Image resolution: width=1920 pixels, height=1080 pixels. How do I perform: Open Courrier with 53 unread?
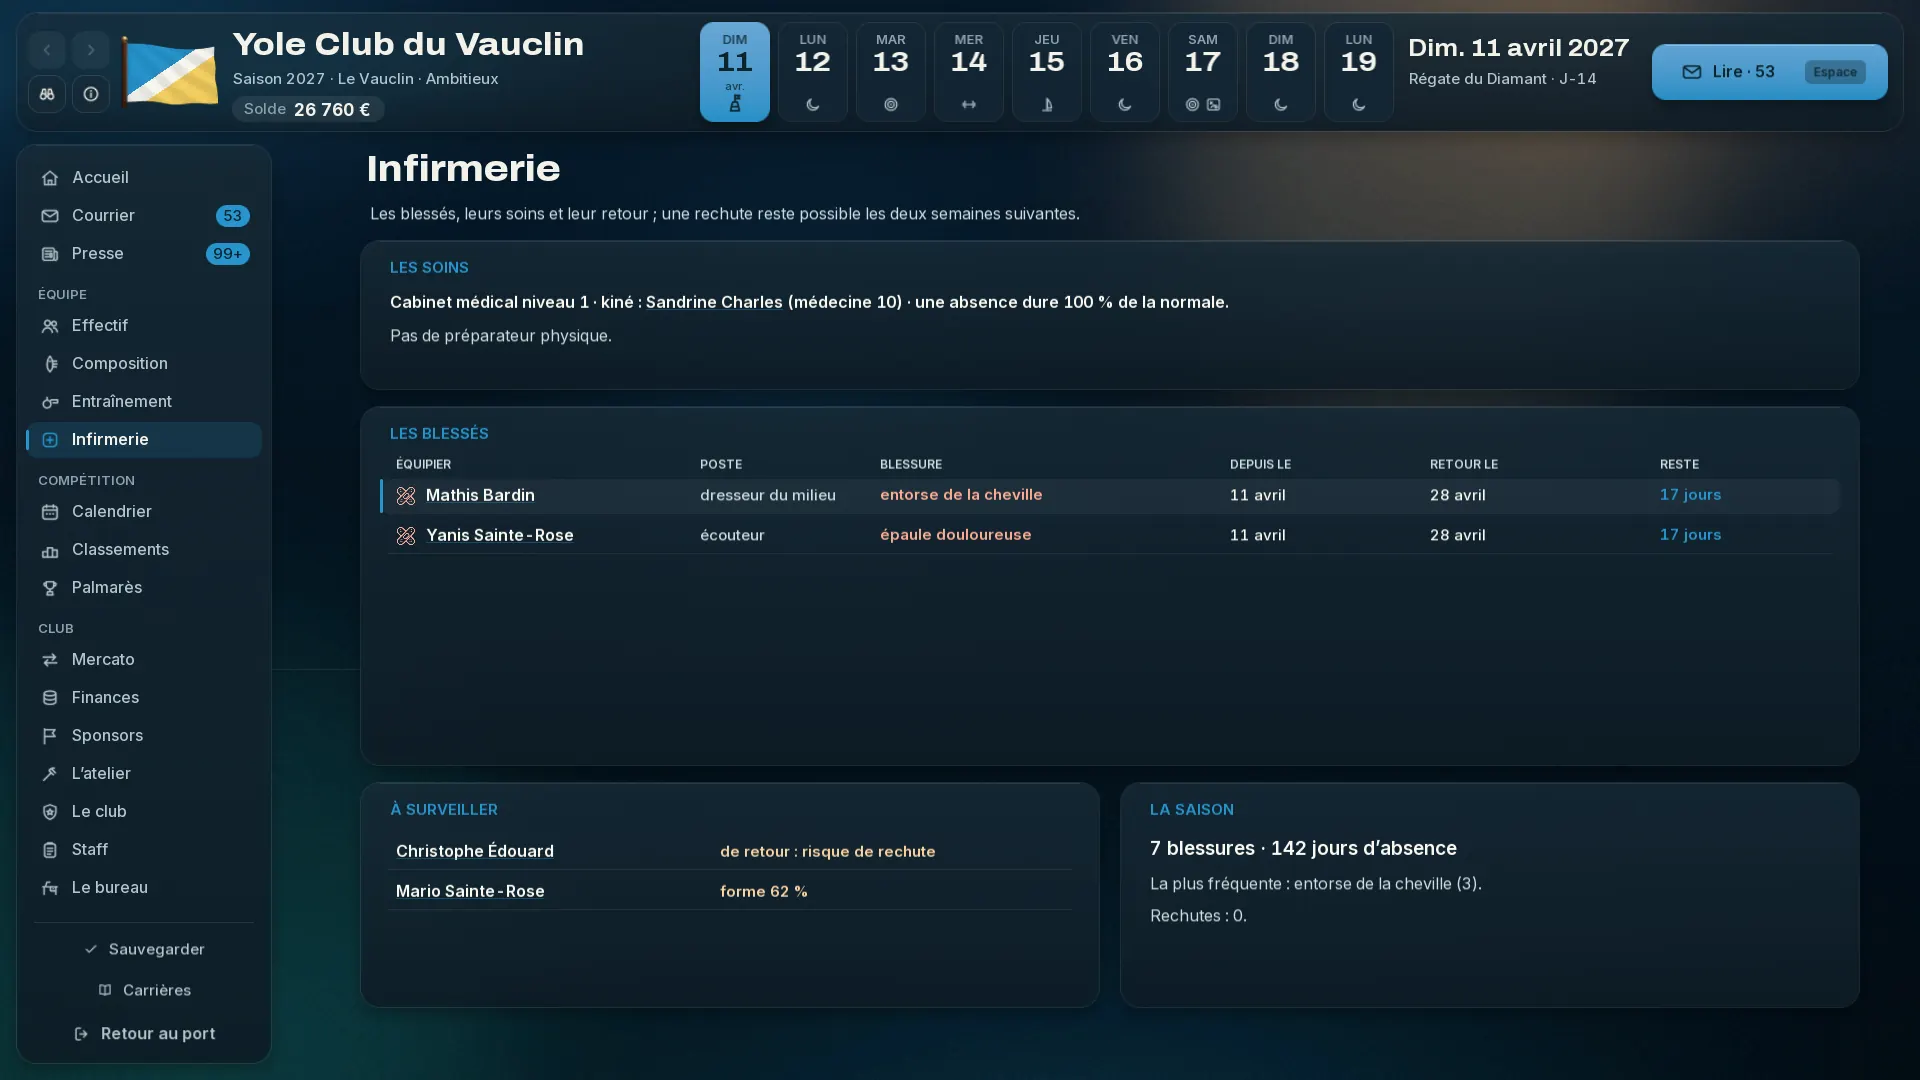[x=144, y=216]
